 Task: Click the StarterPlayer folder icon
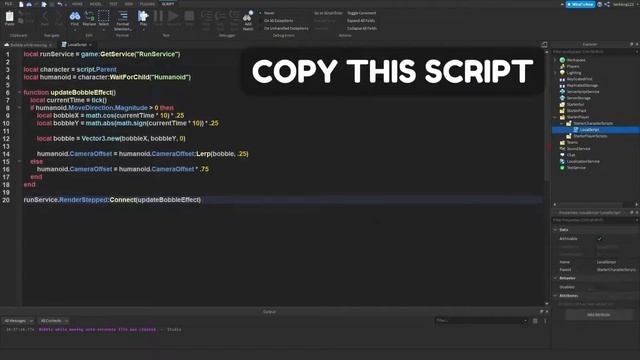point(562,117)
